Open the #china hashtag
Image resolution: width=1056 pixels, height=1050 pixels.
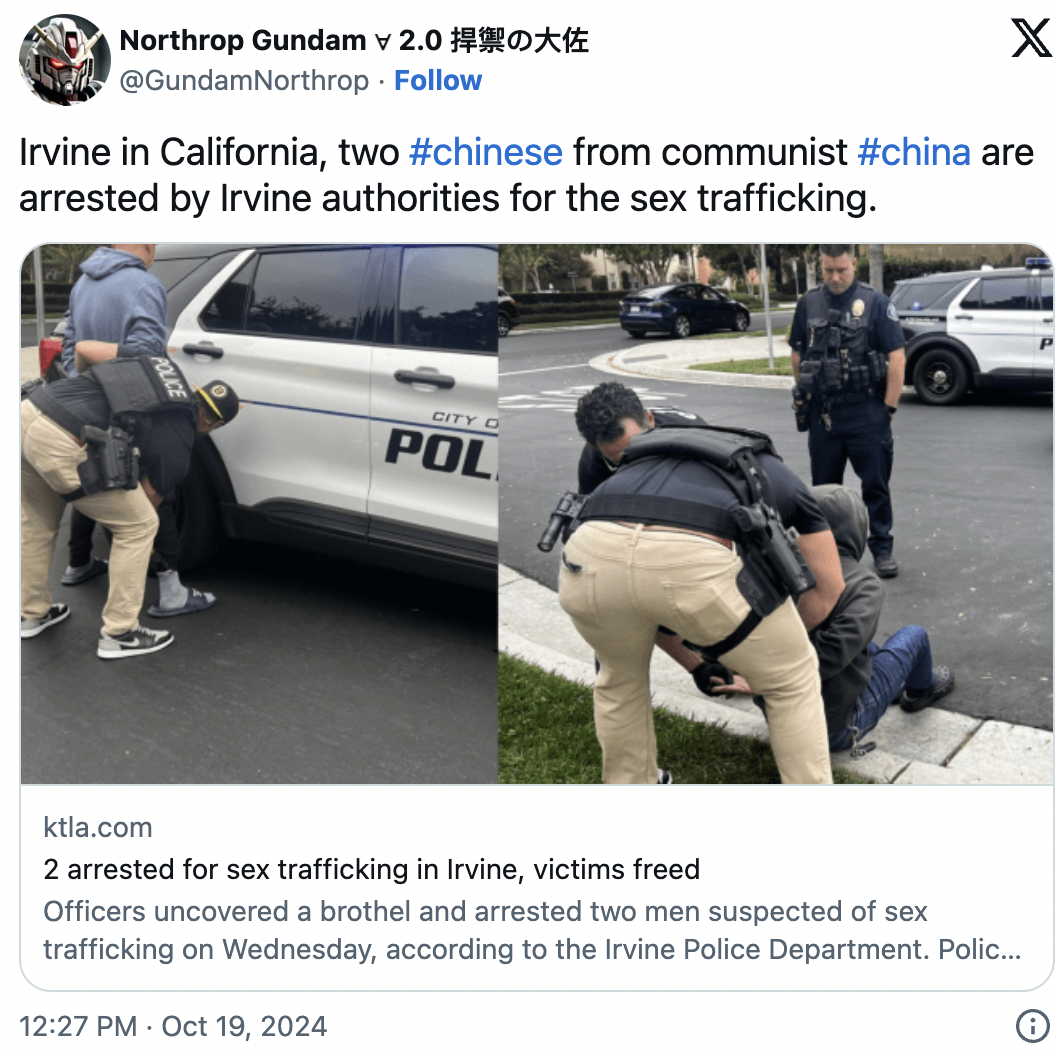coord(914,152)
